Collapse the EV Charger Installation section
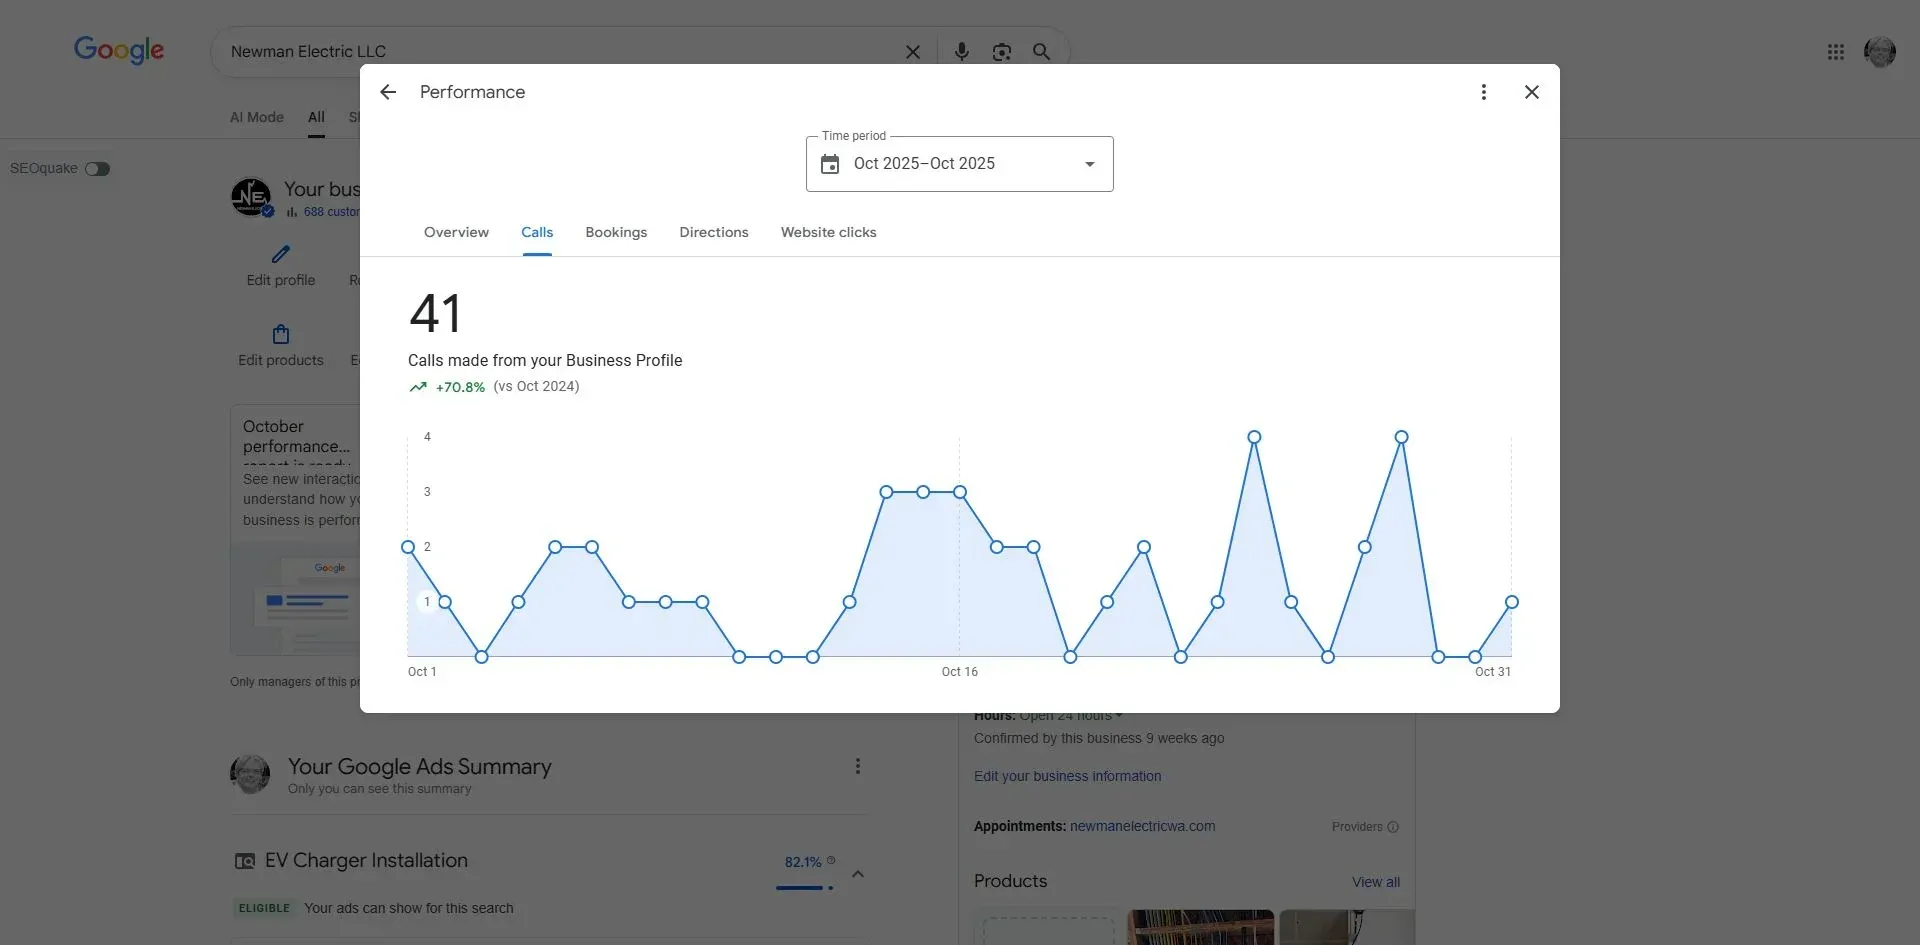This screenshot has width=1920, height=945. point(858,873)
